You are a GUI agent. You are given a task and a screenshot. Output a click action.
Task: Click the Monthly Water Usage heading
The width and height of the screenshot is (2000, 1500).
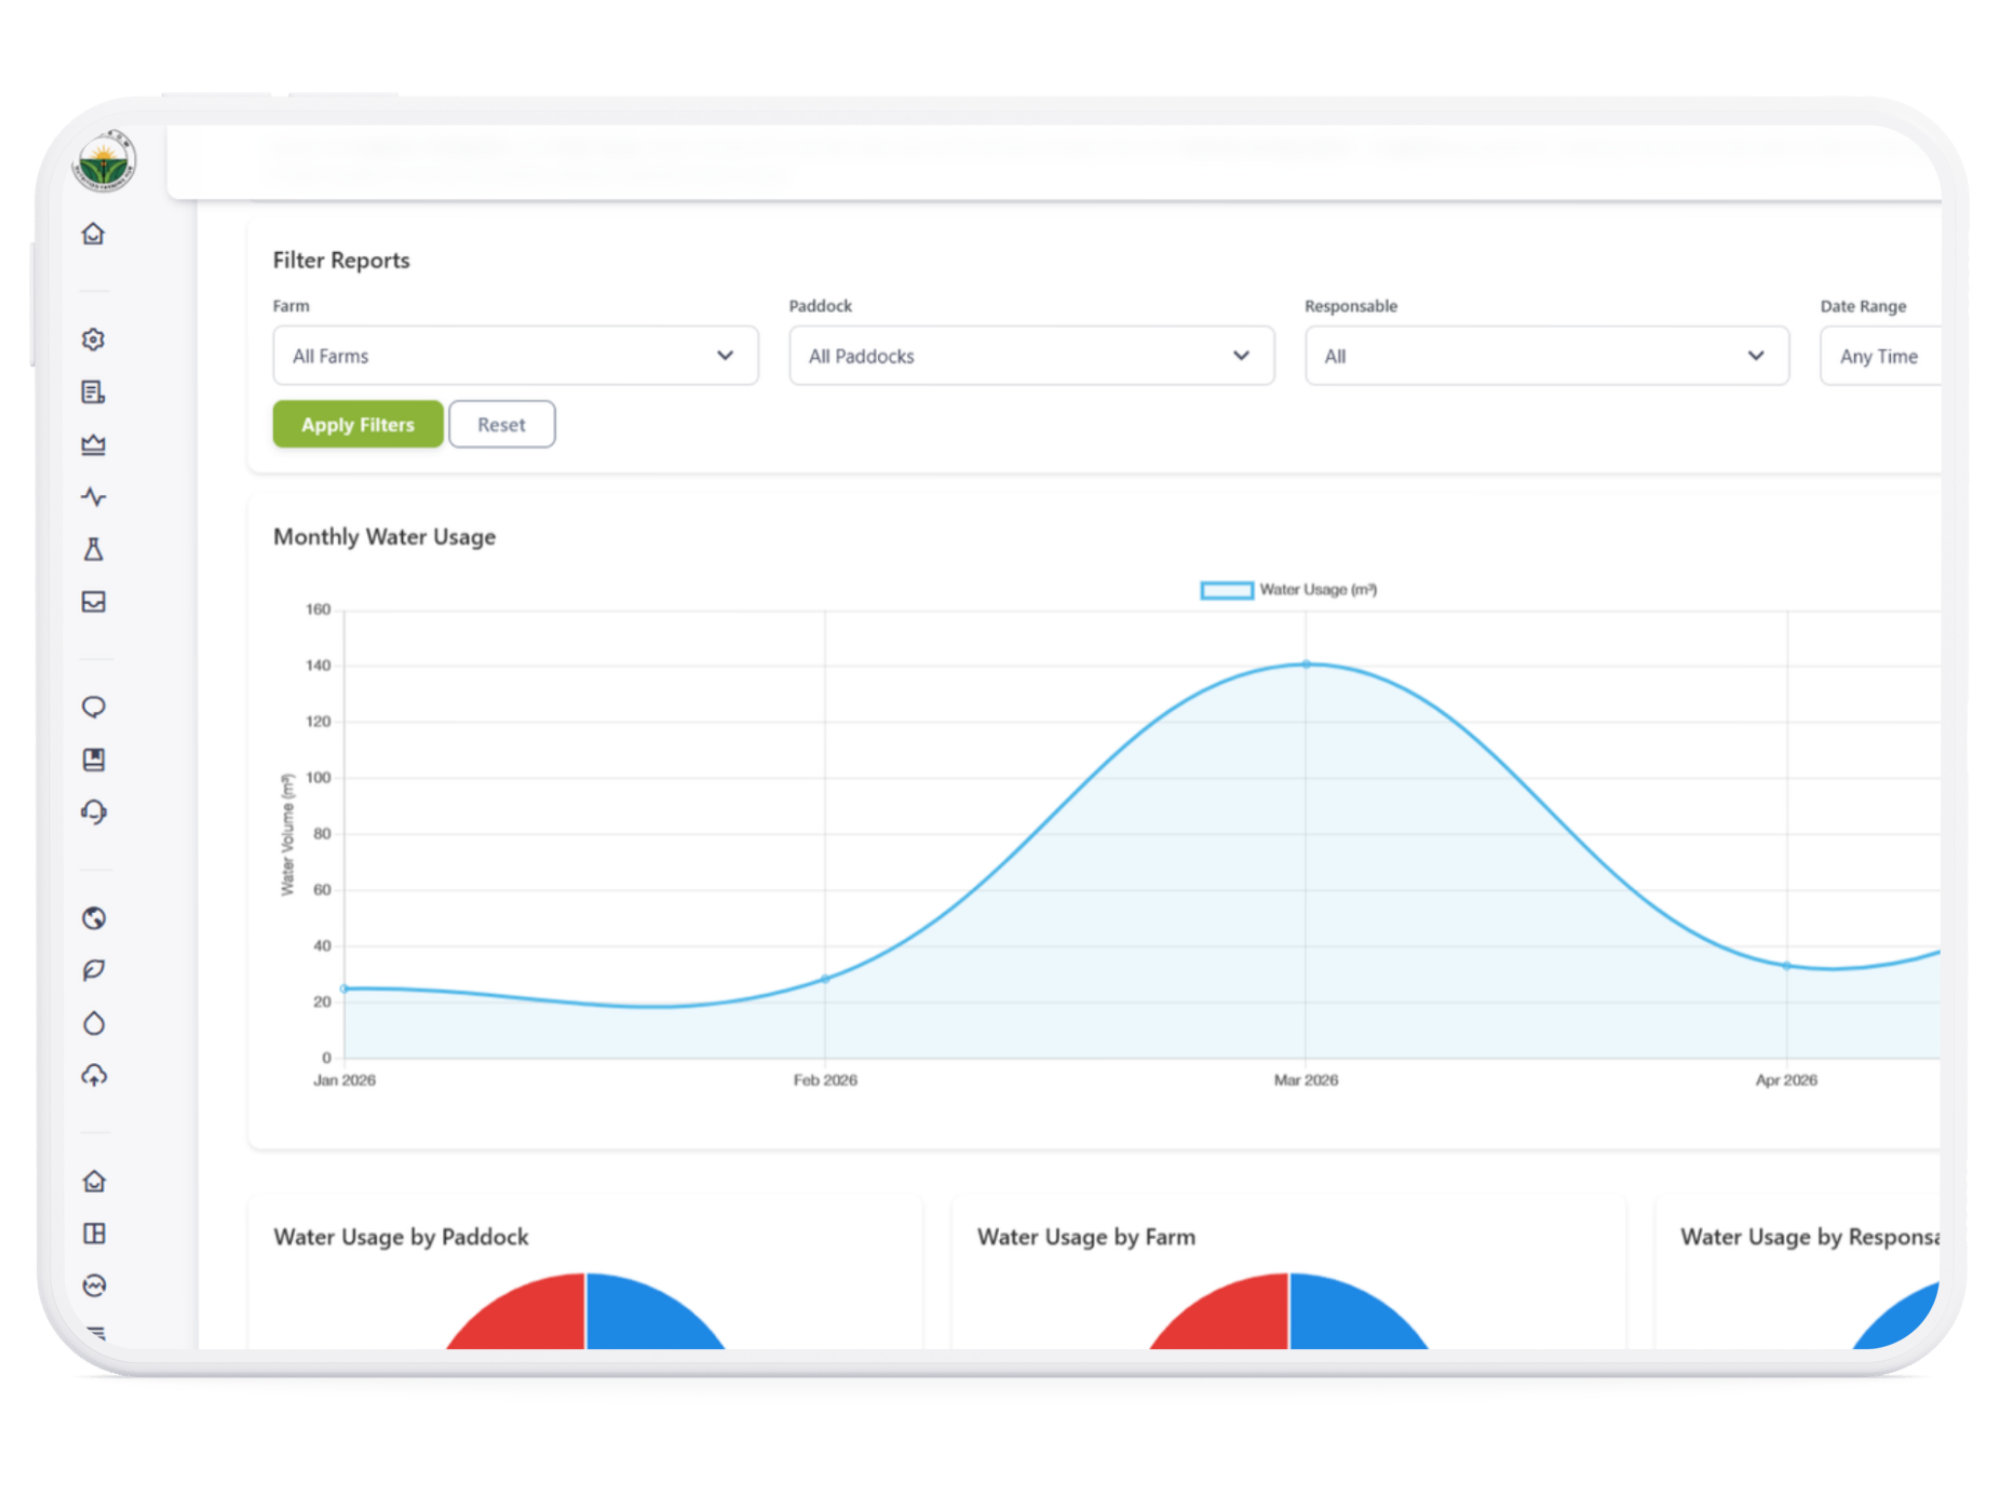385,537
